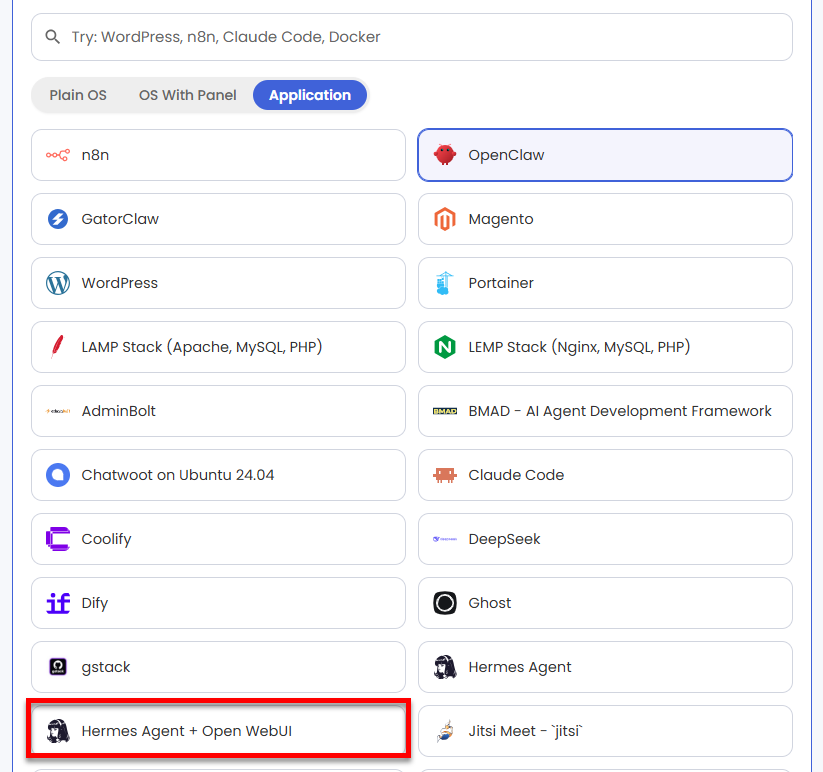Click the search magnifier icon
823x772 pixels.
(x=52, y=37)
